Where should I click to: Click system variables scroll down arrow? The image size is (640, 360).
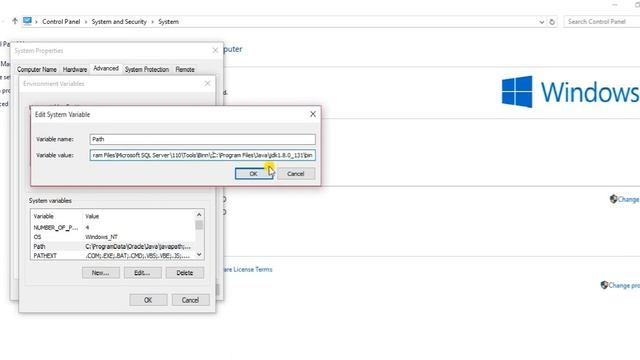pyautogui.click(x=199, y=255)
